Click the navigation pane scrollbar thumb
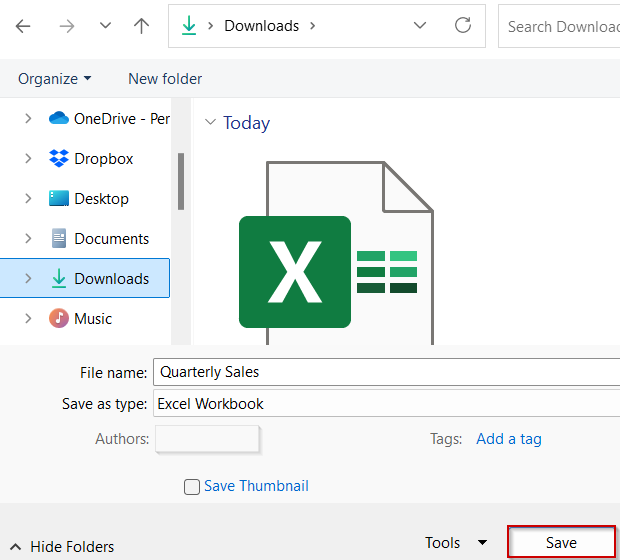The image size is (620, 560). 181,181
